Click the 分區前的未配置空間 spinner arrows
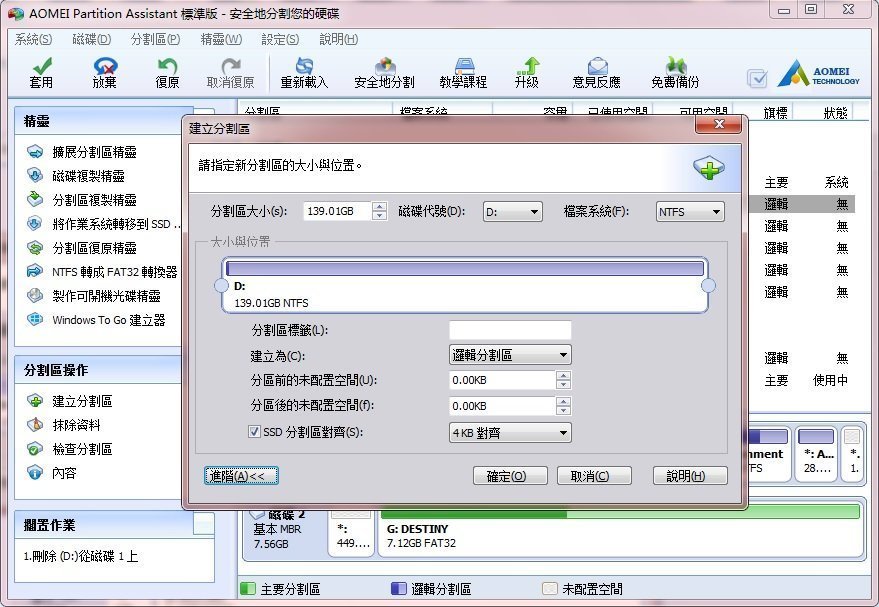The width and height of the screenshot is (879, 607). point(563,379)
